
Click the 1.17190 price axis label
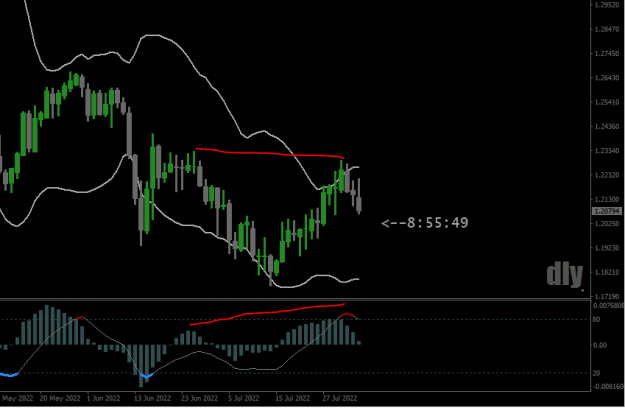[607, 297]
